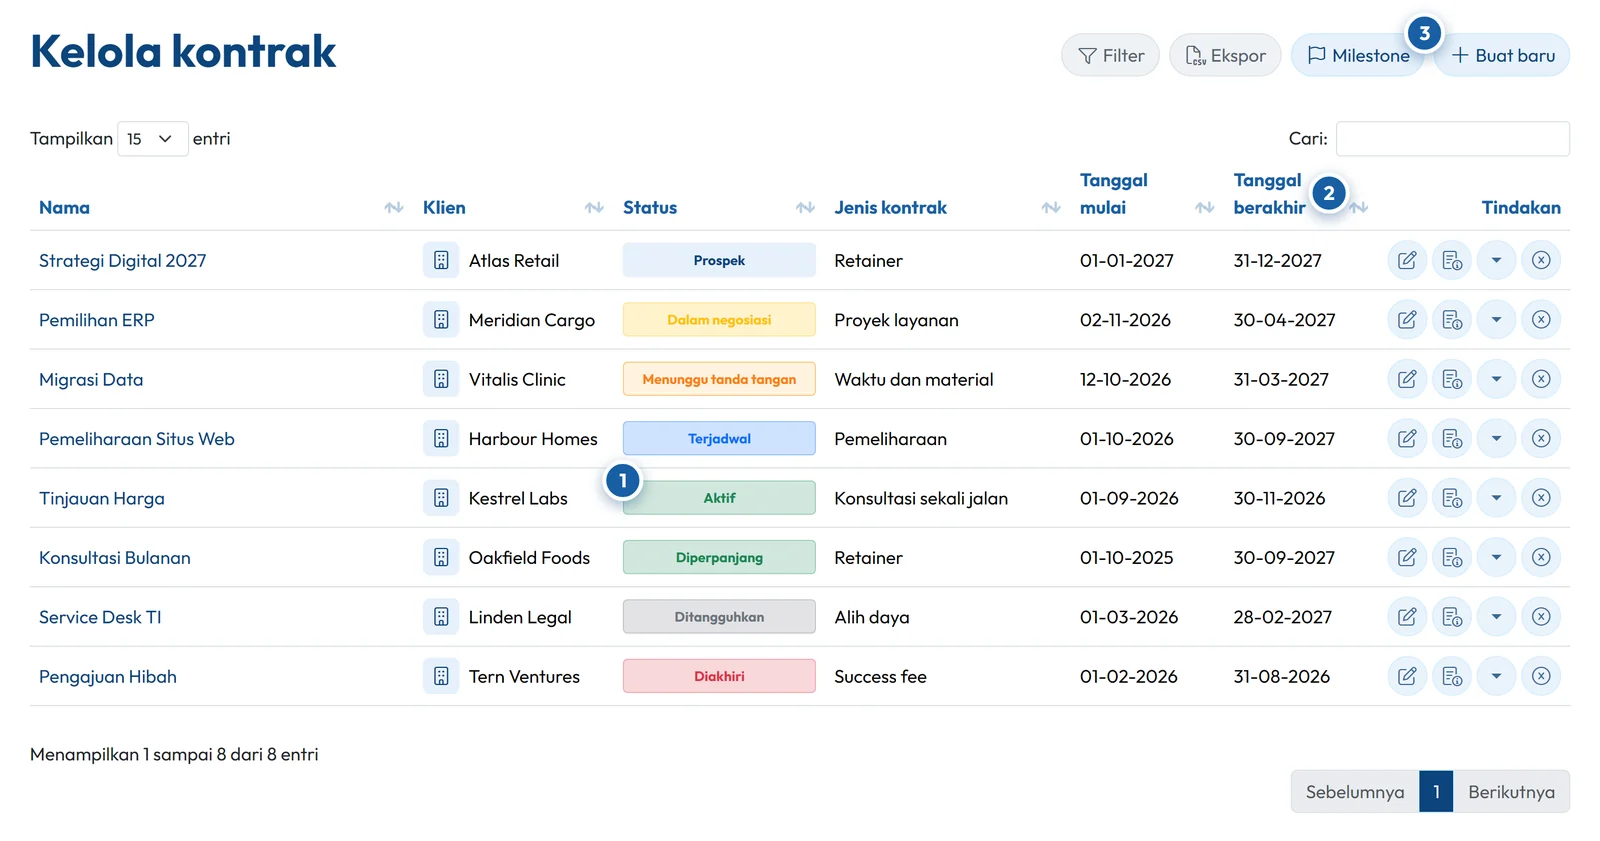
Task: Edit the Strategi Digital 2027 contract
Action: 1407,260
